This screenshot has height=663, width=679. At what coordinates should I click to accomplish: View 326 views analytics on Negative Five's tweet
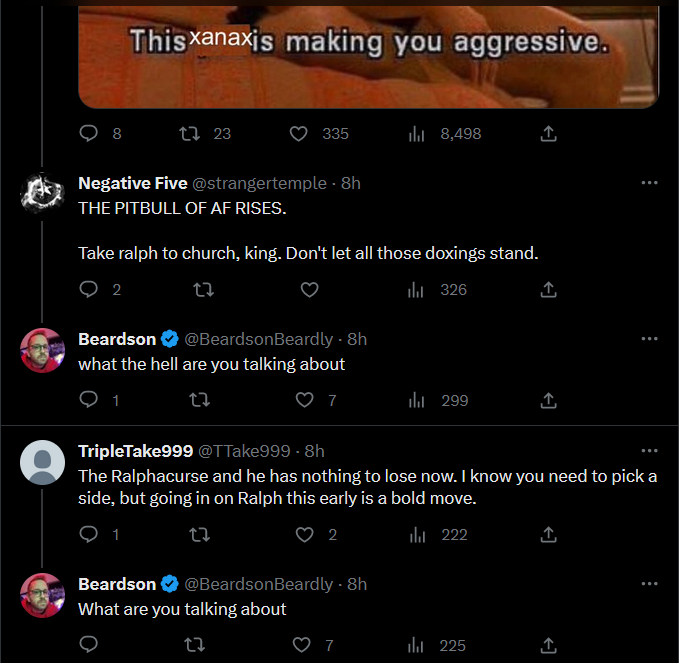pyautogui.click(x=437, y=290)
